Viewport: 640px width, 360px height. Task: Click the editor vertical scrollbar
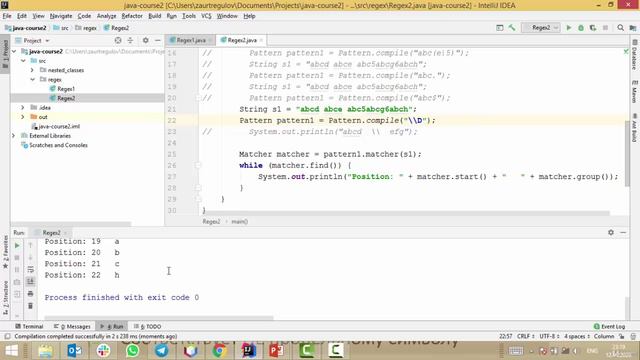click(x=627, y=153)
